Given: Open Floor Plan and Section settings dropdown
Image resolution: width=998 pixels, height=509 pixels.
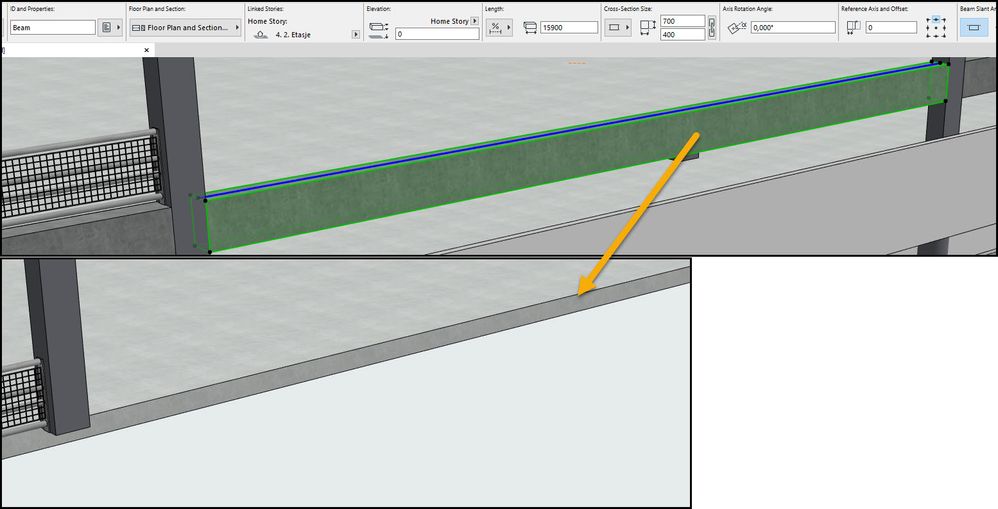Looking at the screenshot, I should [x=185, y=27].
